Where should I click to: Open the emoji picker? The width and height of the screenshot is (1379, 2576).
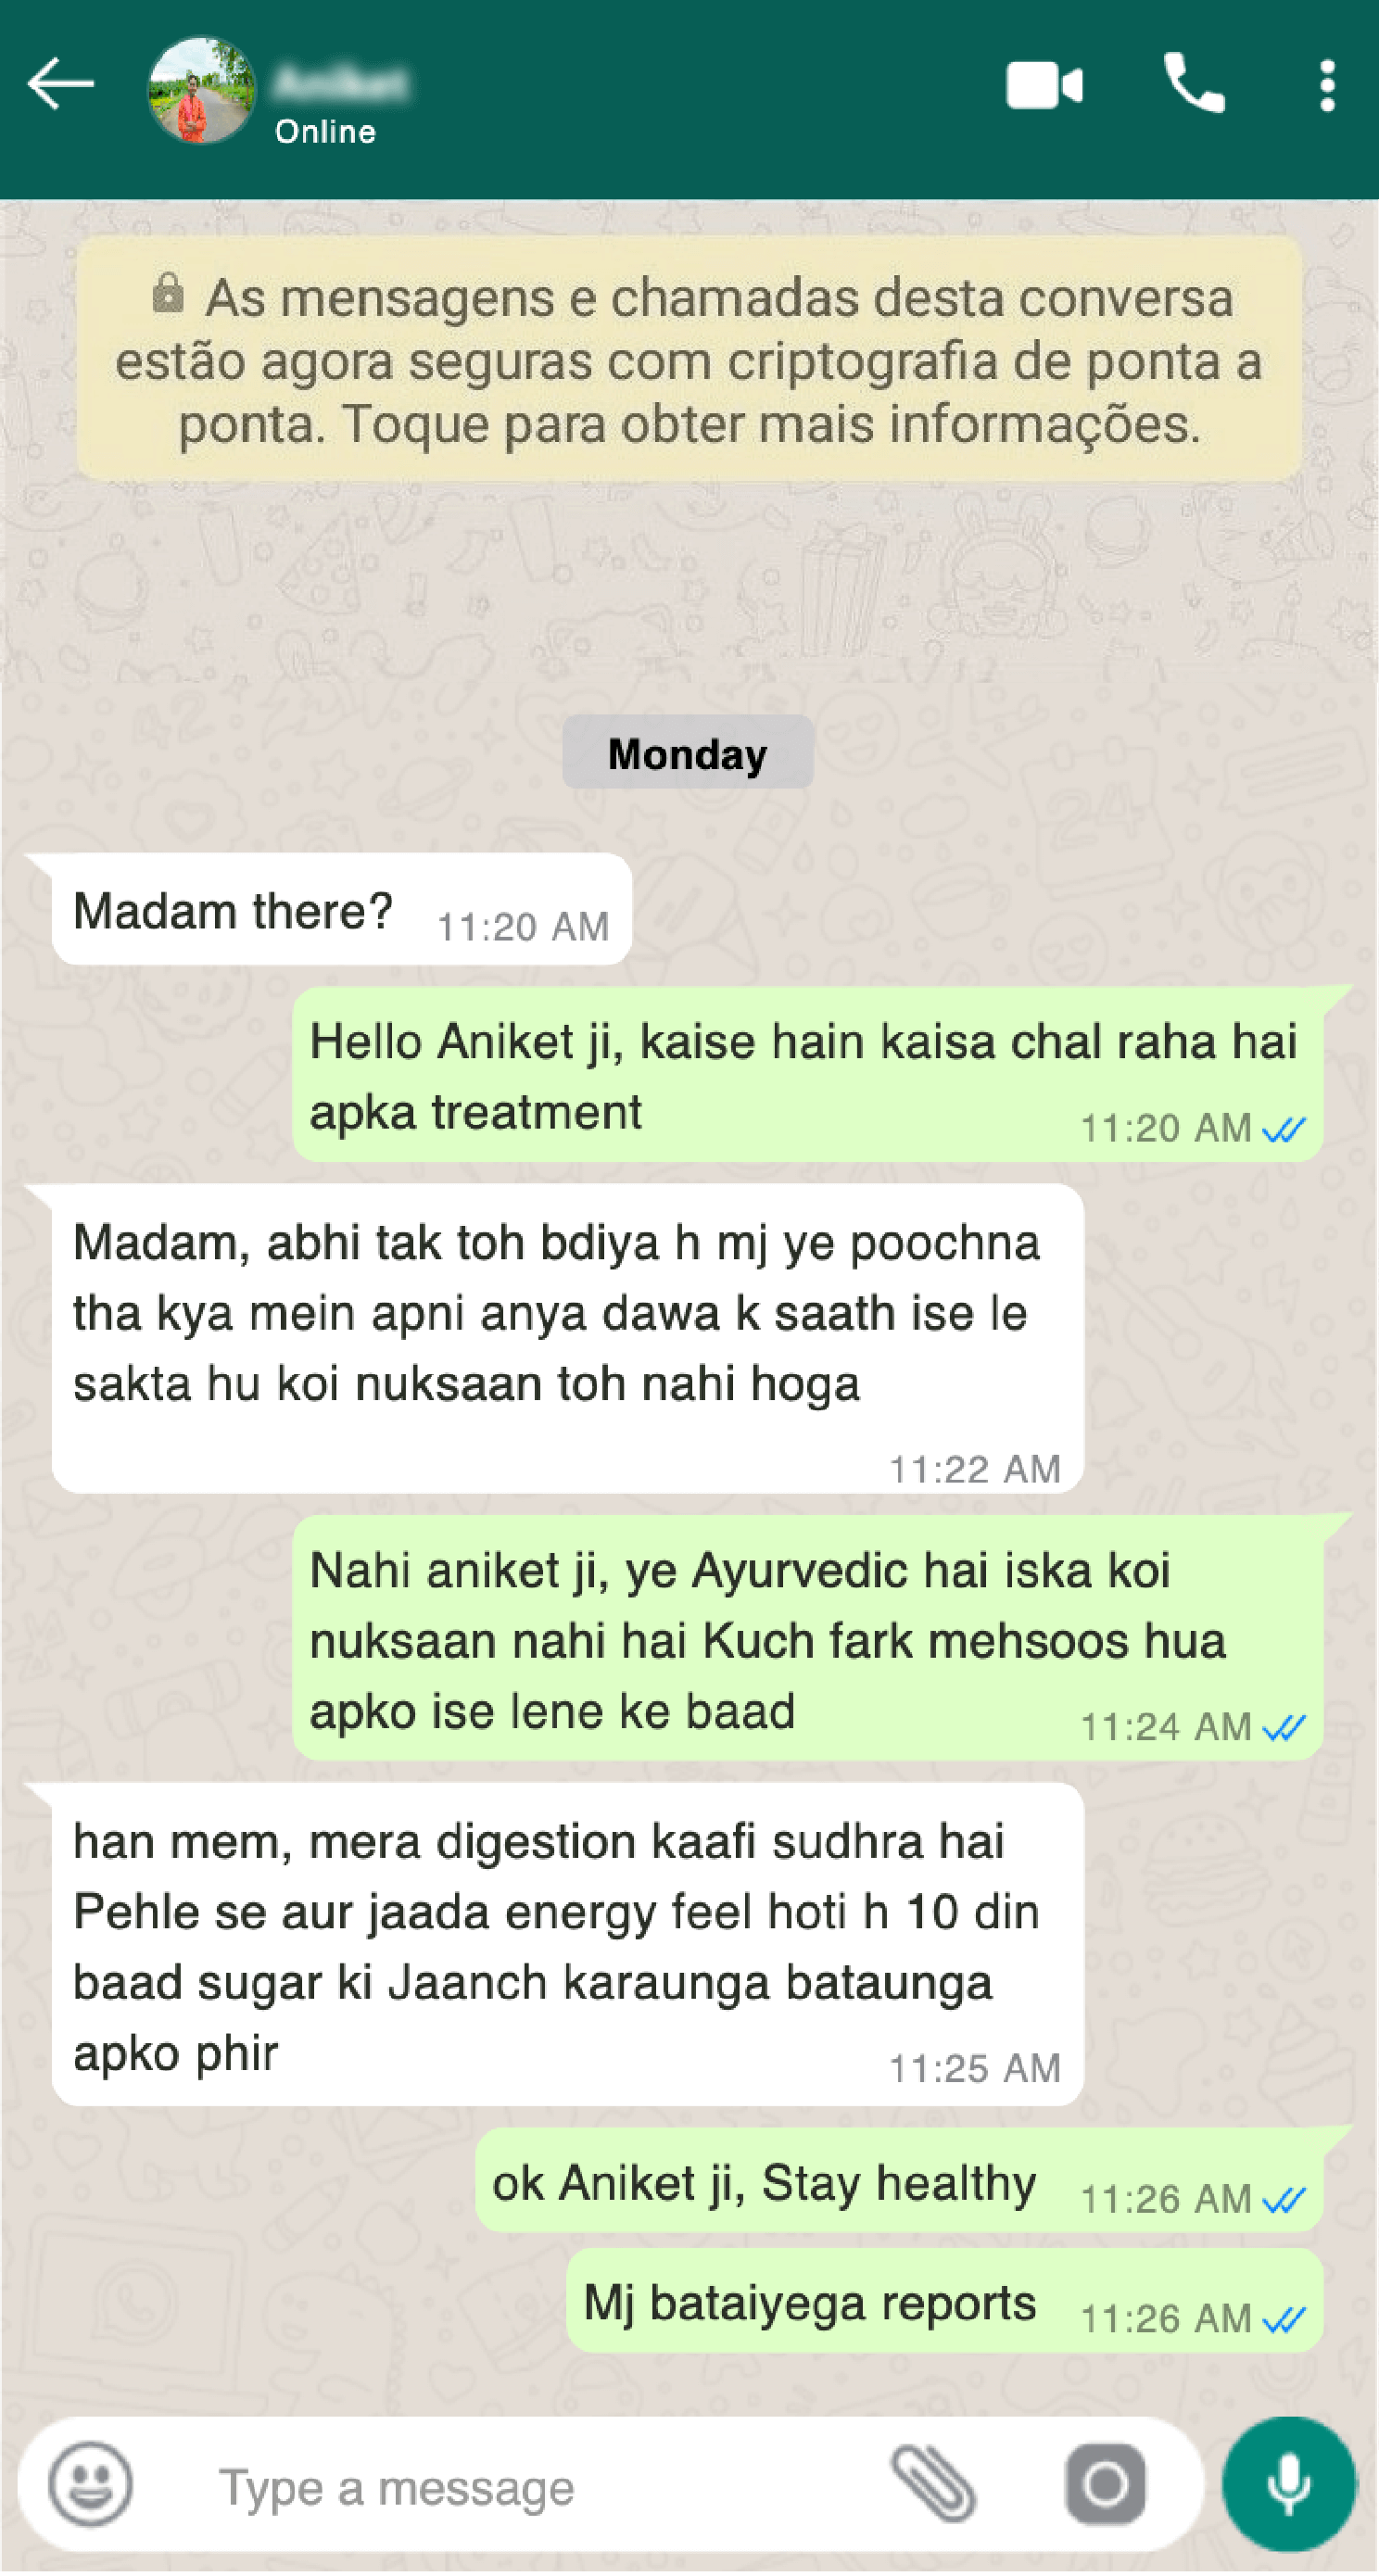(91, 2484)
